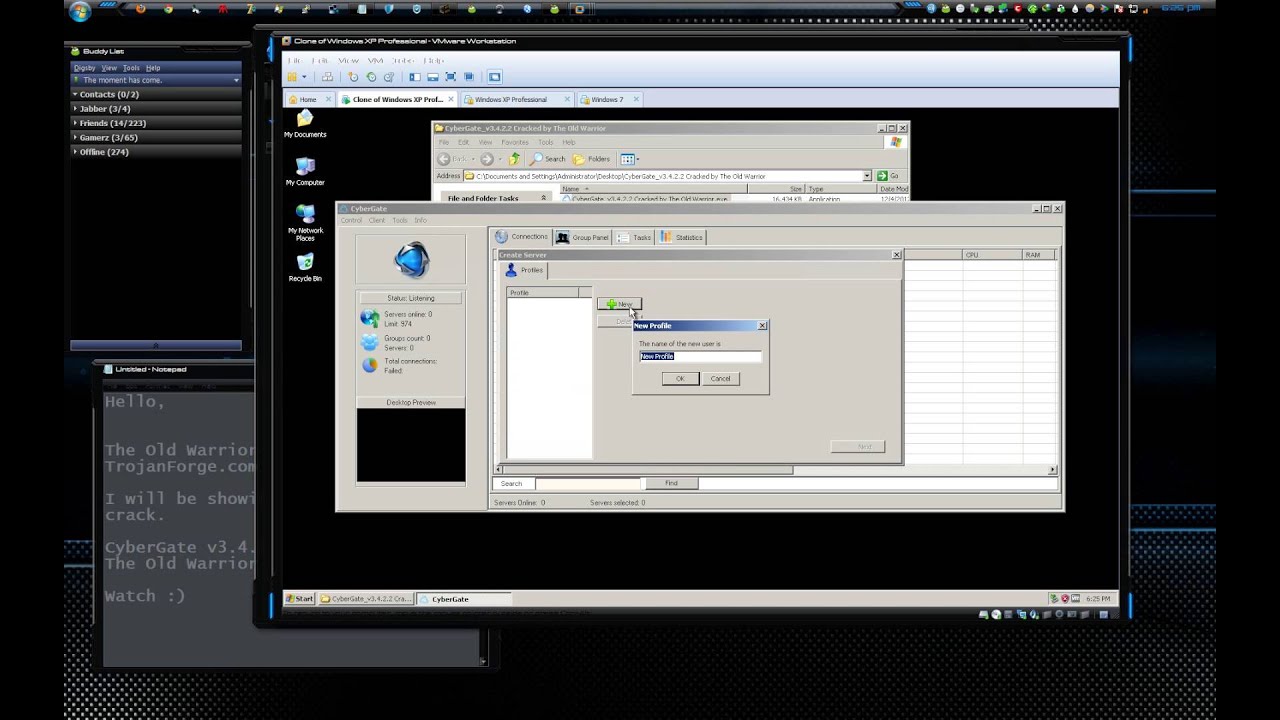
Task: Click the horizontal scrollbar in CyberGate list
Action: coord(775,469)
